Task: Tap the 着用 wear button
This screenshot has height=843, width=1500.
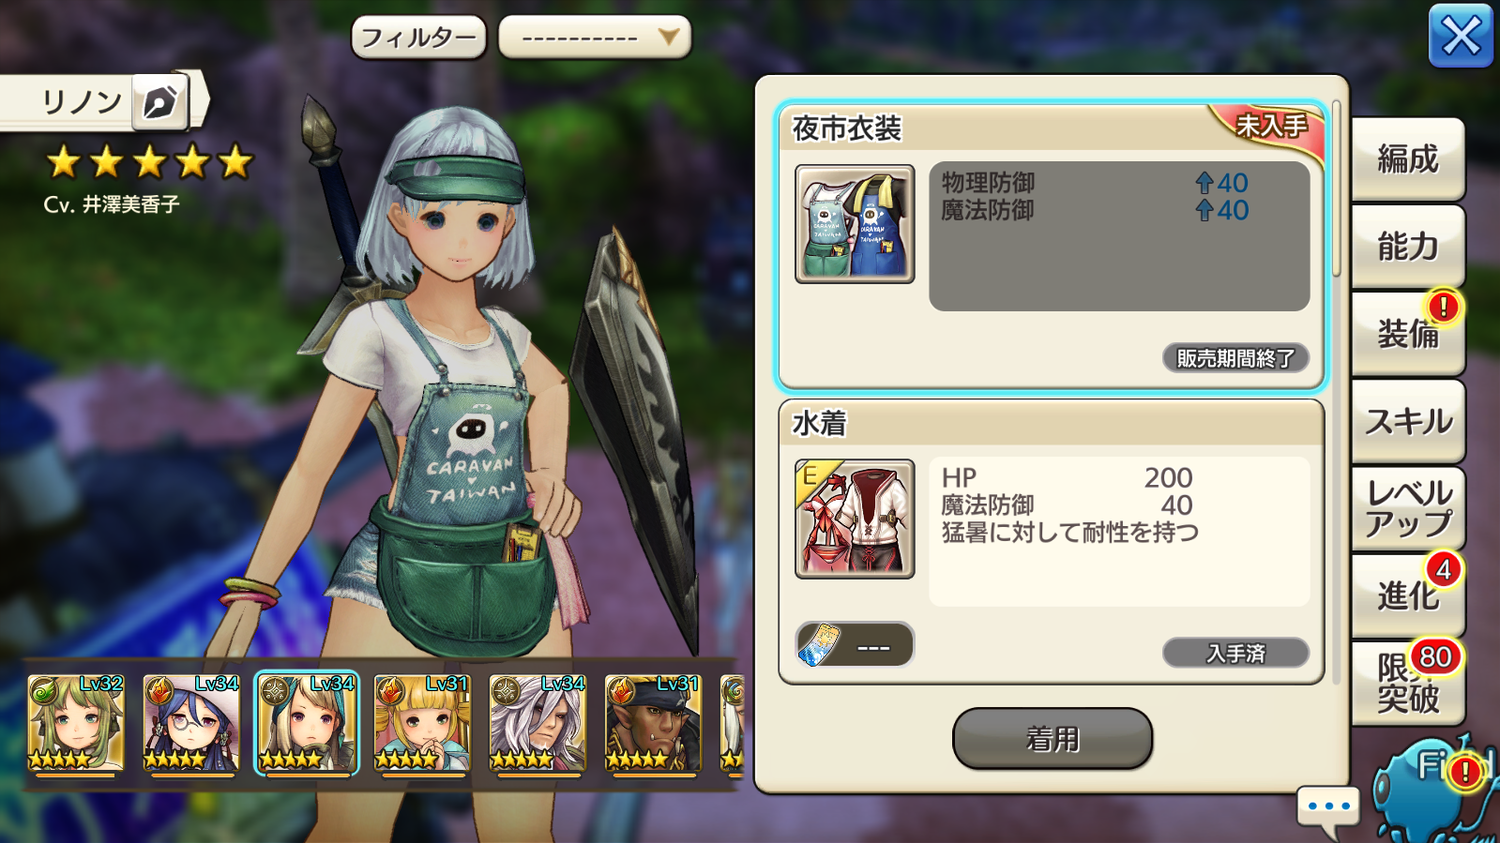Action: [1052, 739]
